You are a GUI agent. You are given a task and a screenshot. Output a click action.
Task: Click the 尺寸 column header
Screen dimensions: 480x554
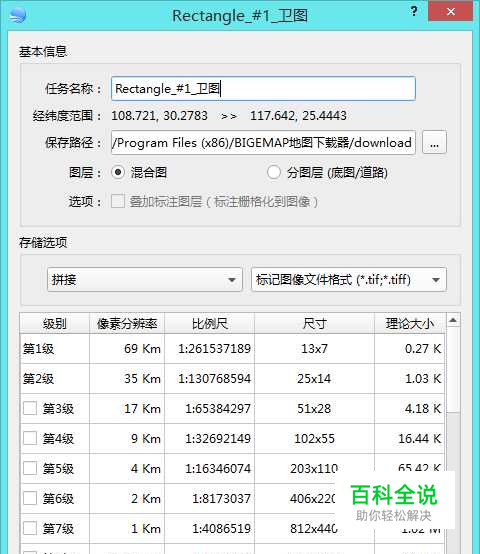coord(314,323)
